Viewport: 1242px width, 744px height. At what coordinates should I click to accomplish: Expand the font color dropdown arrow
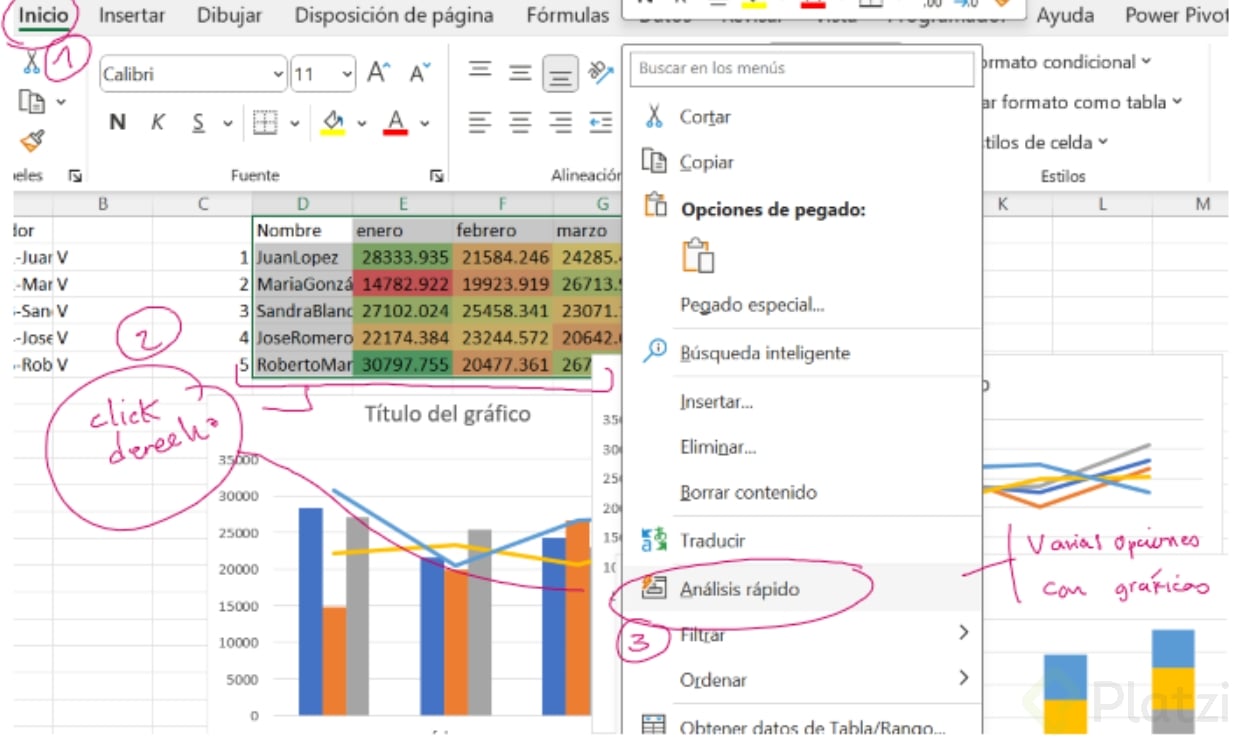pyautogui.click(x=425, y=123)
